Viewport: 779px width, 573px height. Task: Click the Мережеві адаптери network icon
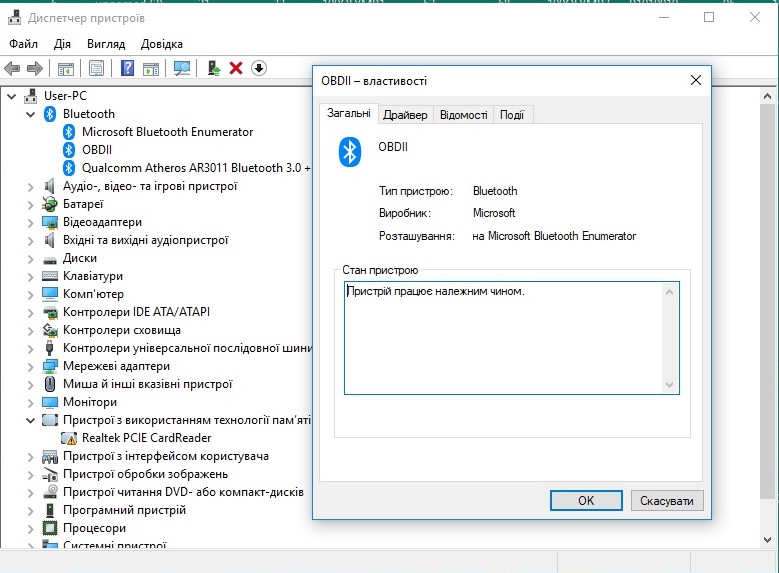tap(50, 366)
